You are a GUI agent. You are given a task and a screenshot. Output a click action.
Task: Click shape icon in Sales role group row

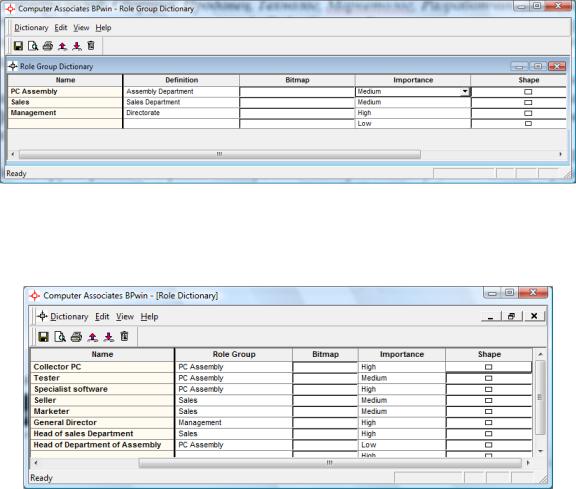[x=528, y=103]
